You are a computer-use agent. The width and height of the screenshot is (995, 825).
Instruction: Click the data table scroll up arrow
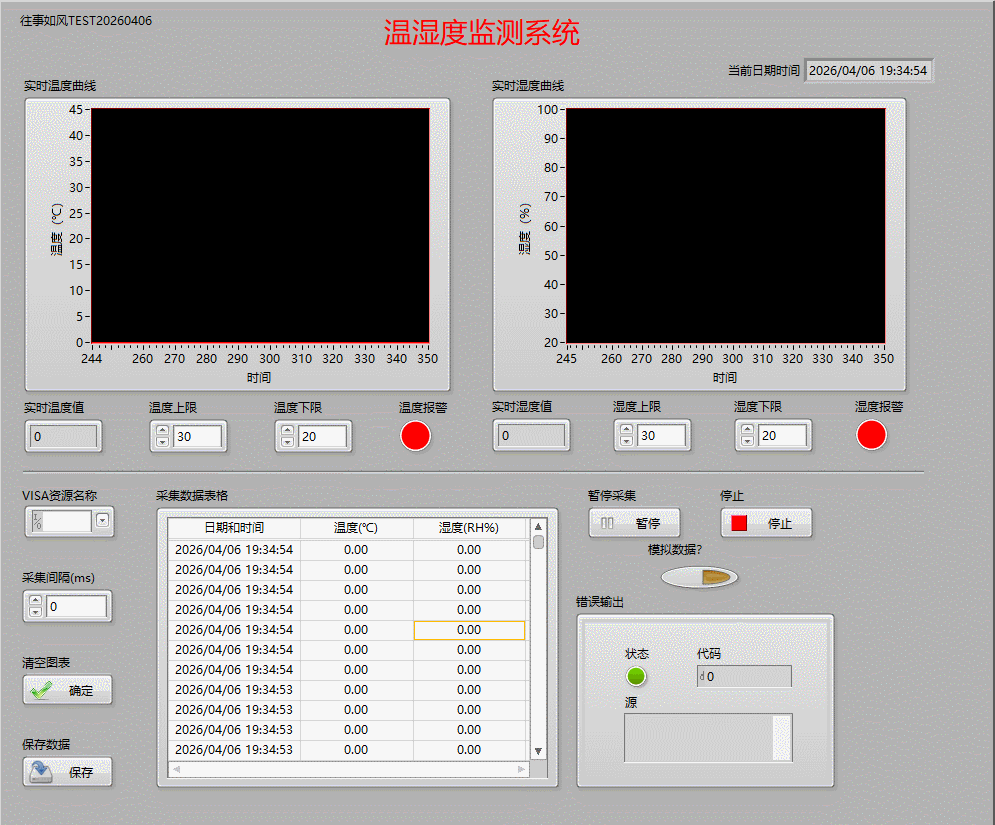(538, 527)
